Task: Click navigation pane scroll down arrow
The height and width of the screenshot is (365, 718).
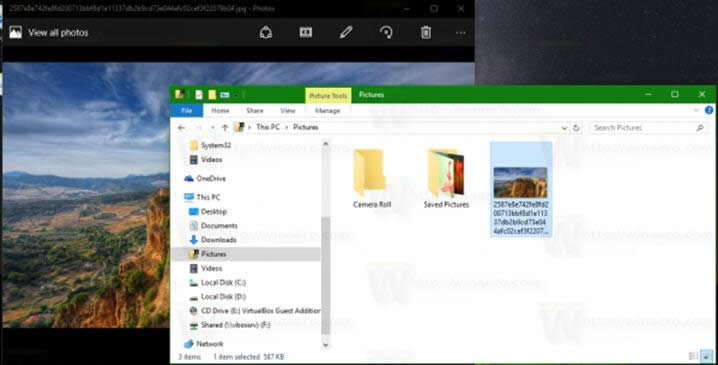Action: pyautogui.click(x=326, y=345)
